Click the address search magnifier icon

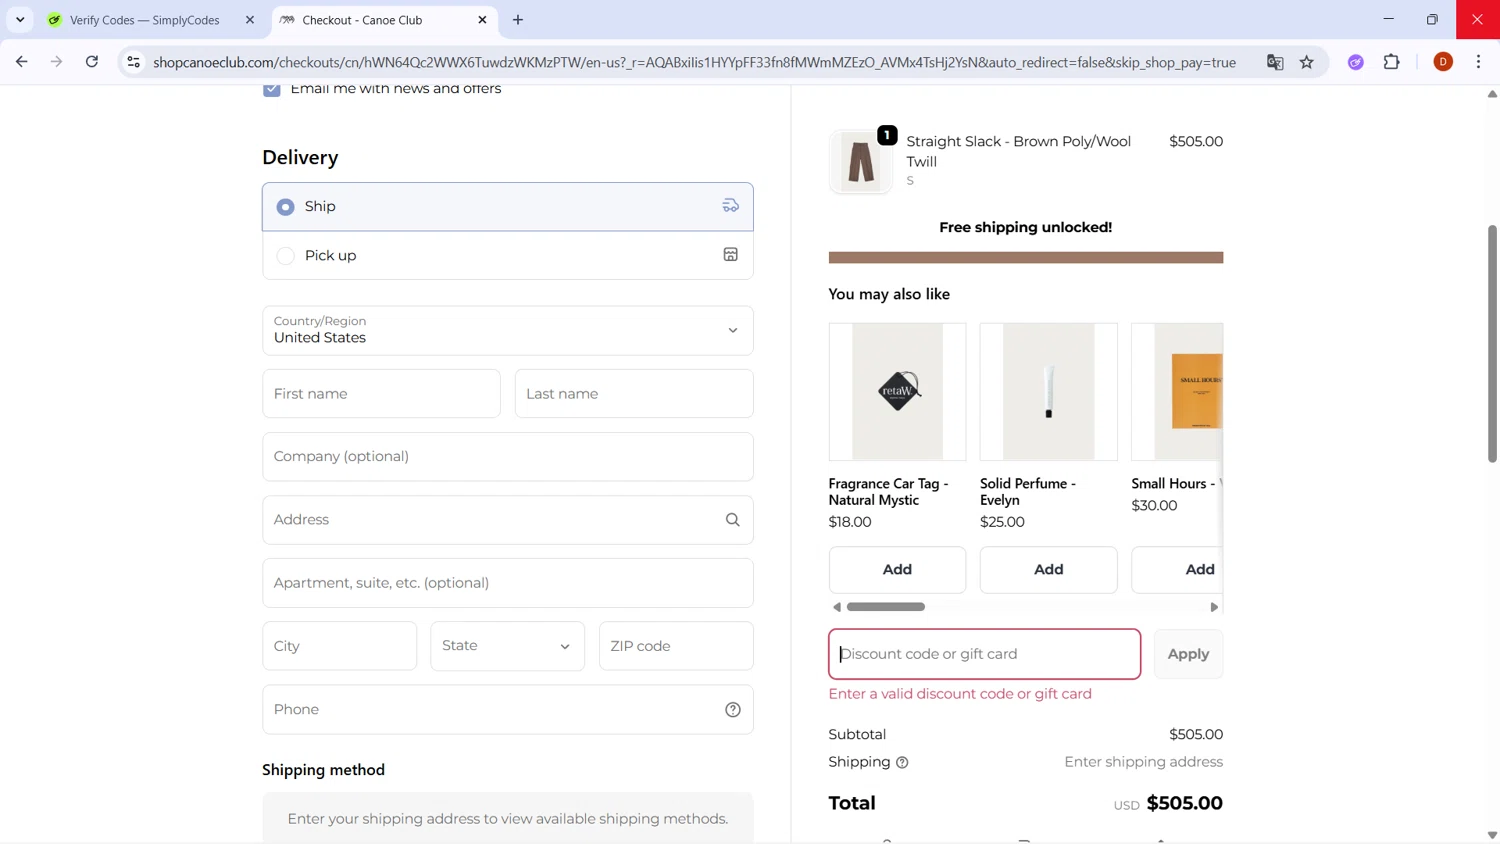733,520
